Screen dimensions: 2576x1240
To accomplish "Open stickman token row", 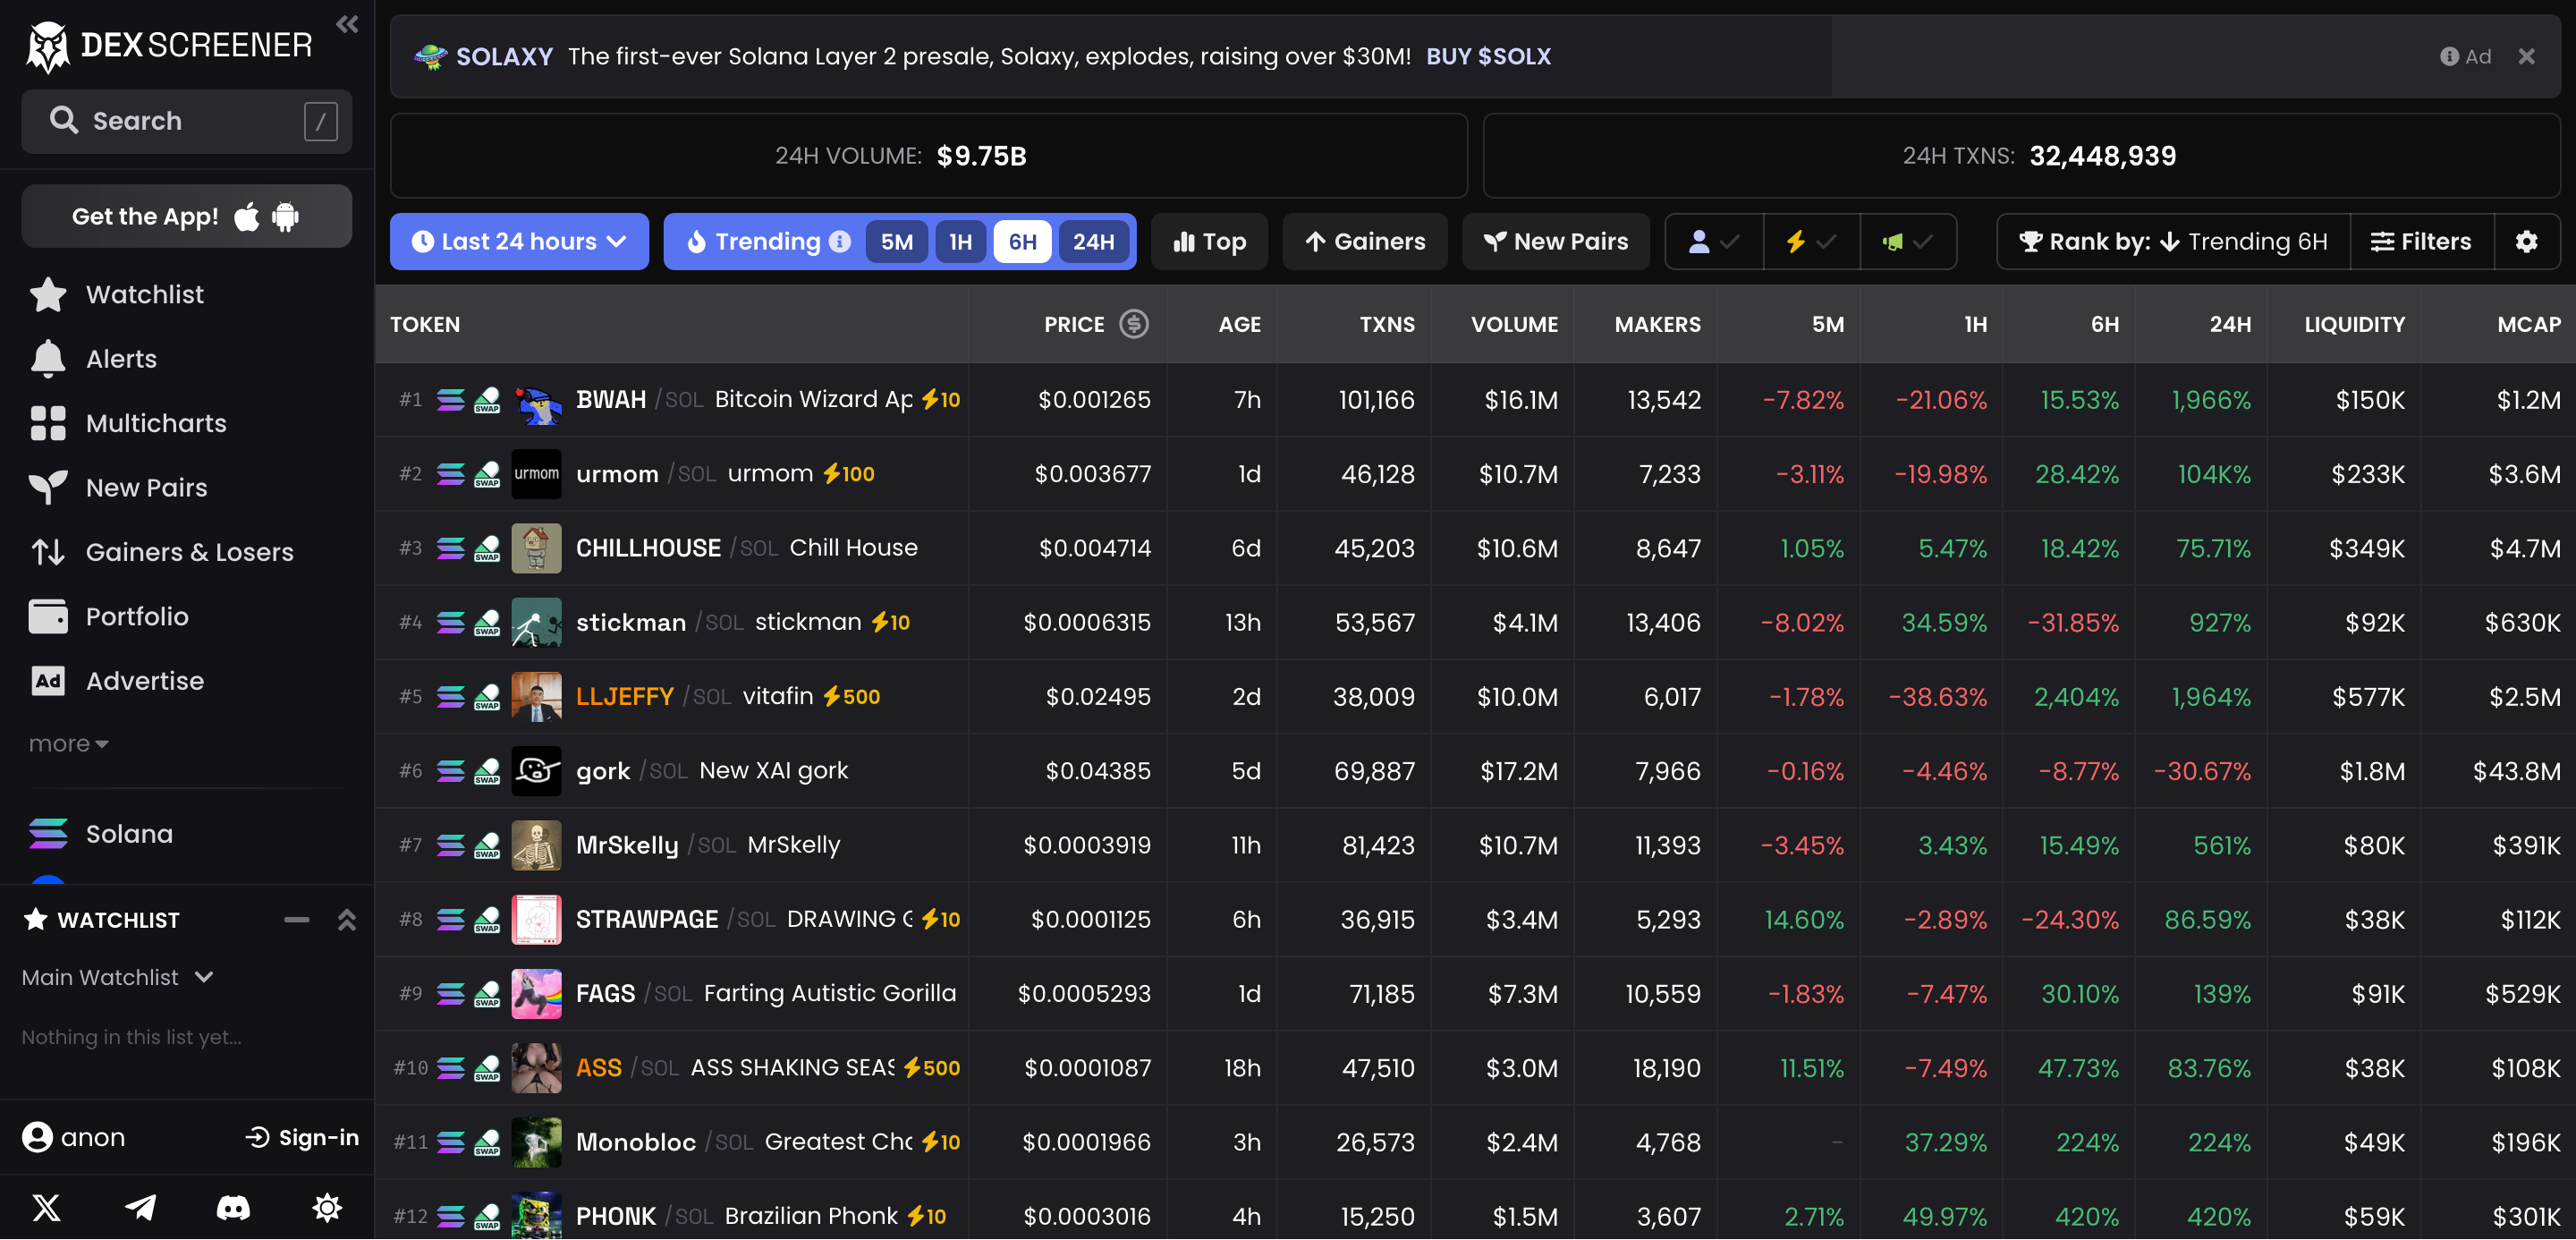I will tap(1475, 622).
